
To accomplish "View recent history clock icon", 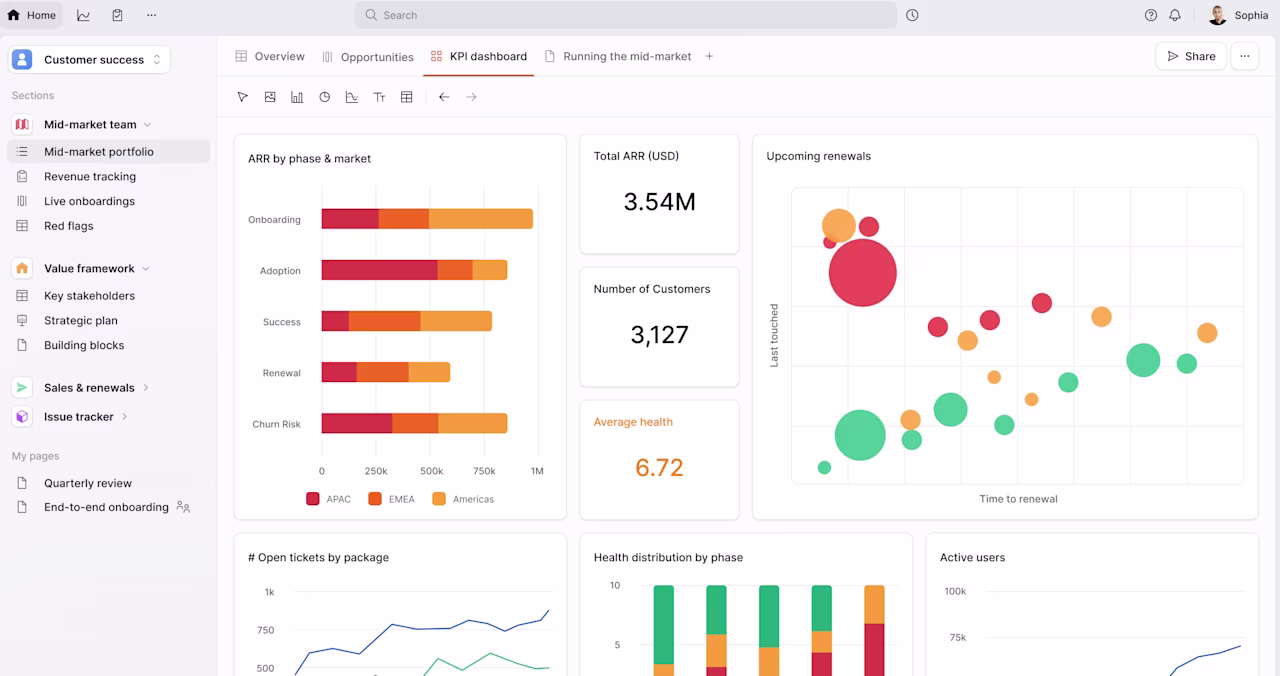I will tap(912, 15).
